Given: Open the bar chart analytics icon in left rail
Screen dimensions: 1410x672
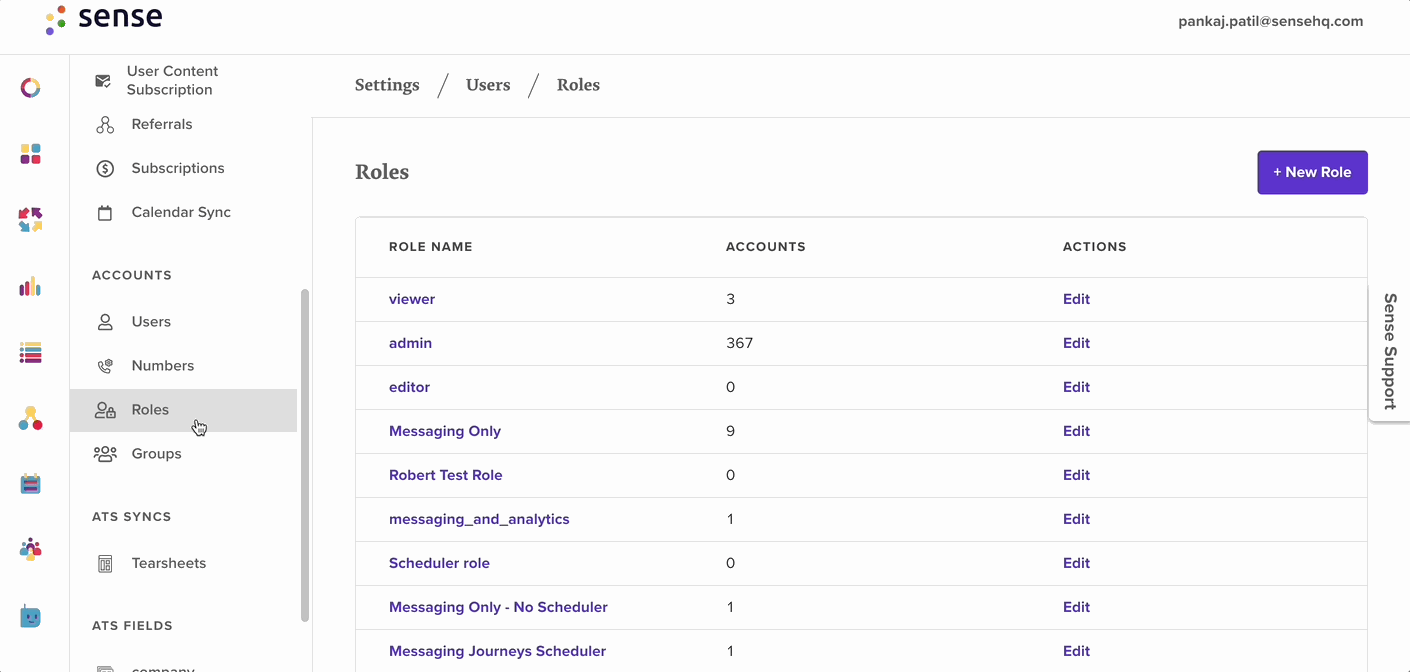Looking at the screenshot, I should (30, 287).
